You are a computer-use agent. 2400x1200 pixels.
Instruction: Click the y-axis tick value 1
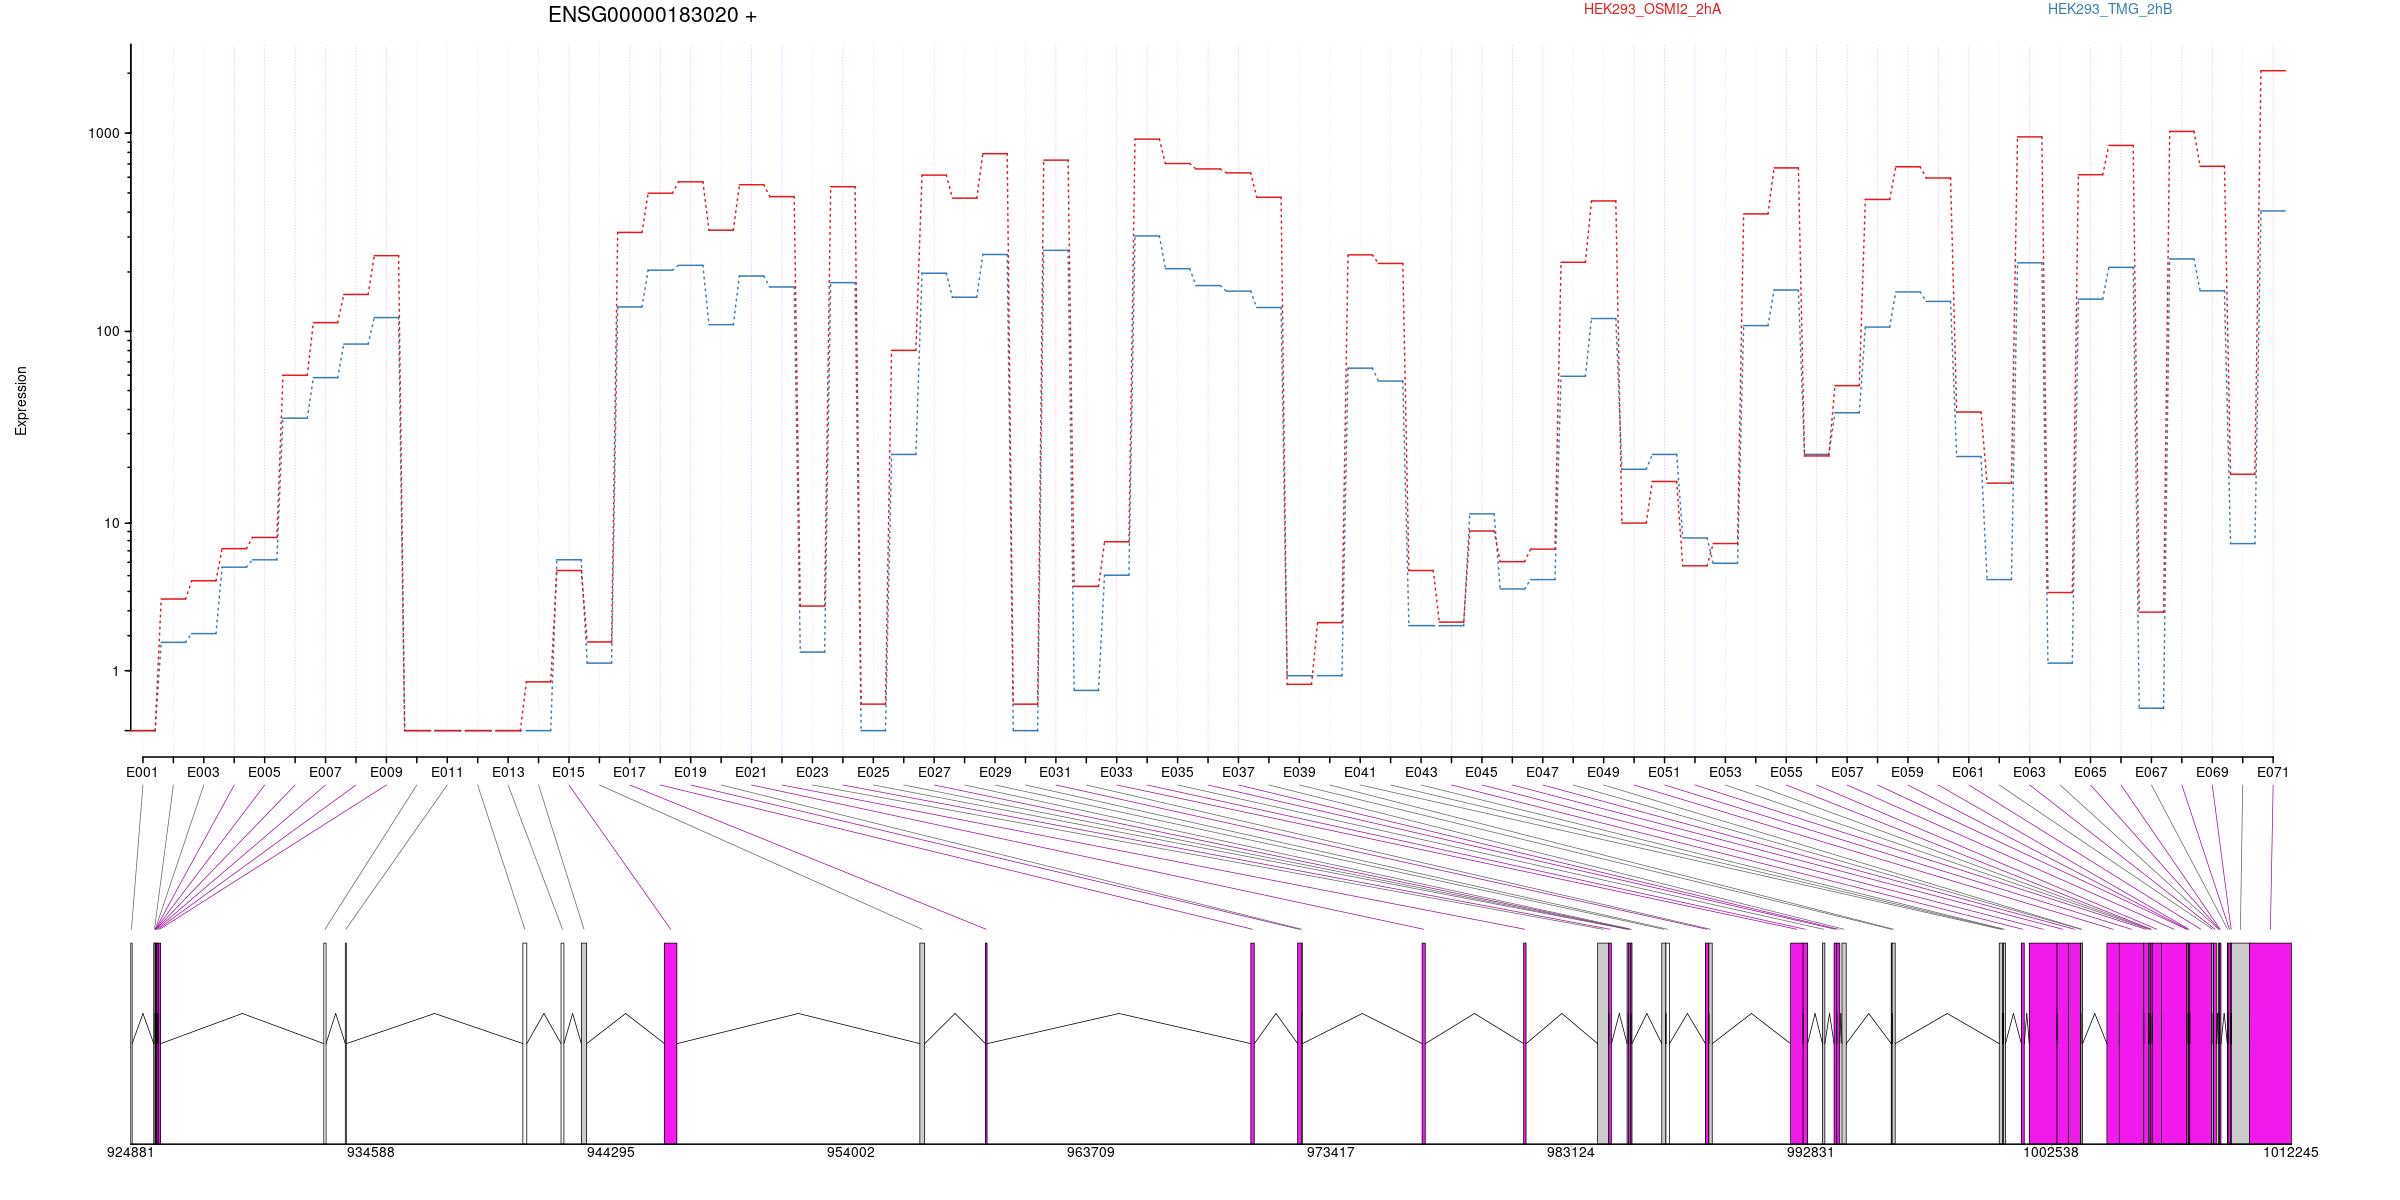click(115, 671)
